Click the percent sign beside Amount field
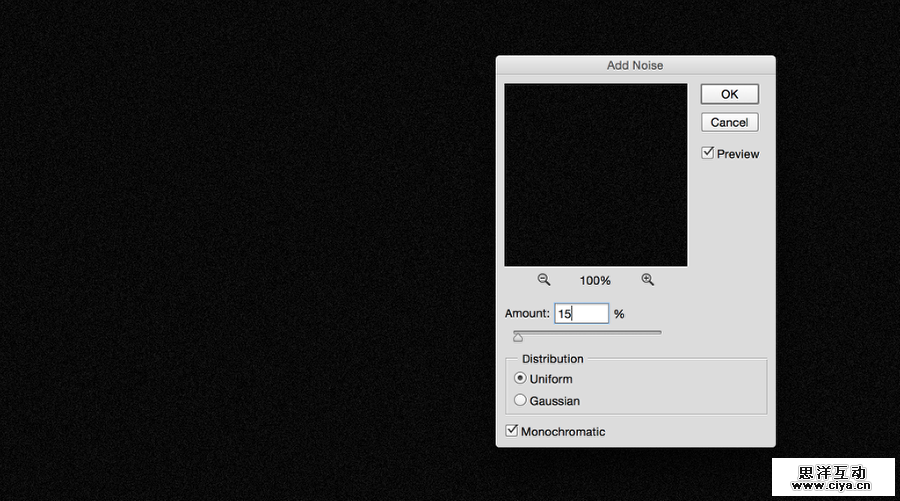Viewport: 900px width, 501px height. 619,314
